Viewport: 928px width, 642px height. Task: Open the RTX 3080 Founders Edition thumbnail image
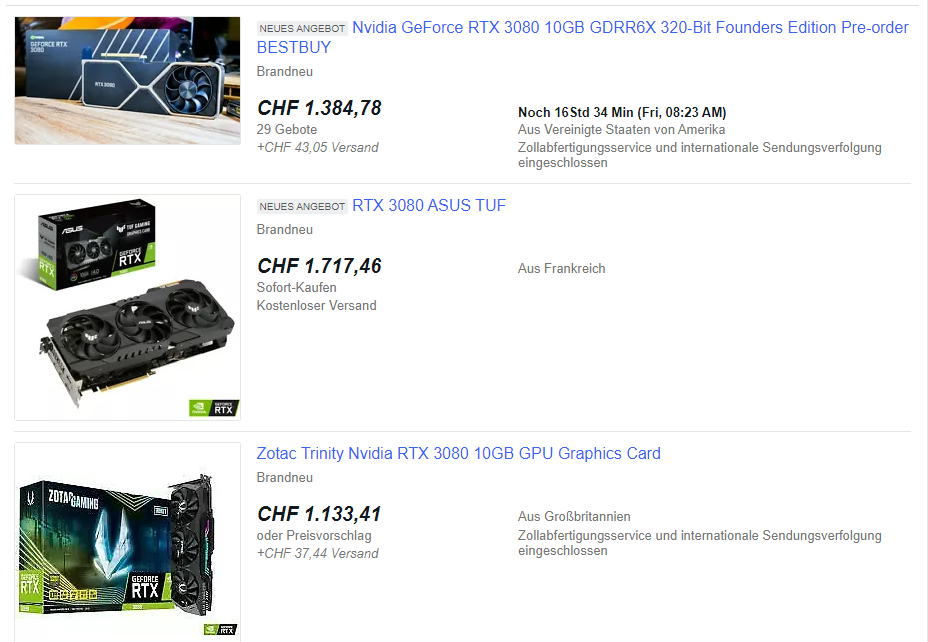point(127,80)
